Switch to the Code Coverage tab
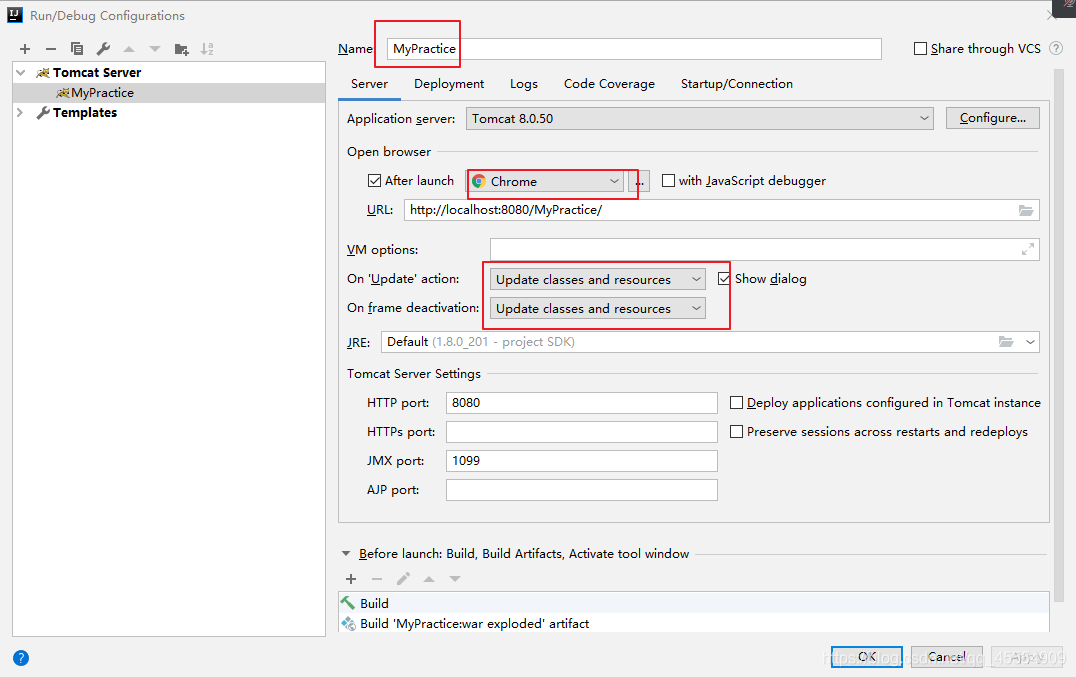This screenshot has width=1076, height=677. pos(609,84)
